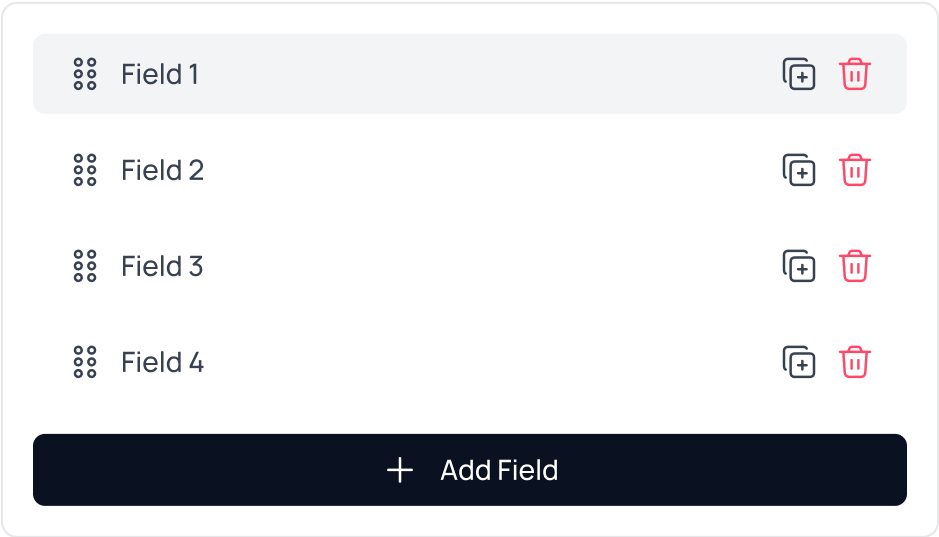Click the drag handle for Field 3
This screenshot has width=939, height=537.
tap(85, 266)
